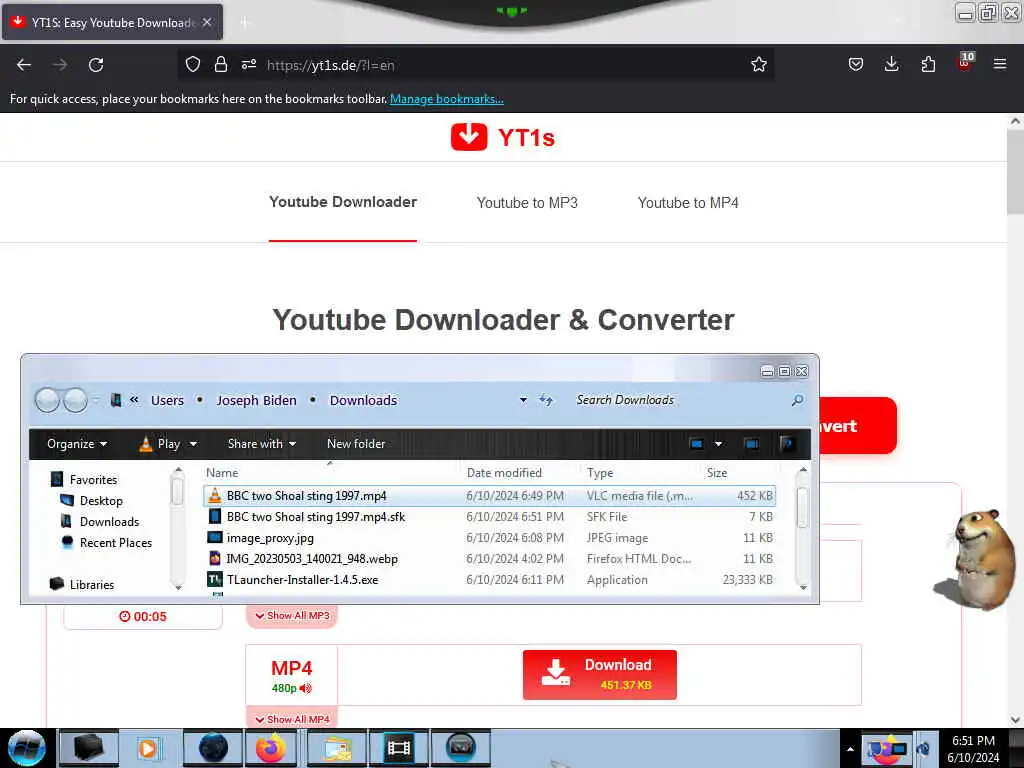Open a new browser tab with the plus button
The width and height of the screenshot is (1024, 768).
(245, 23)
